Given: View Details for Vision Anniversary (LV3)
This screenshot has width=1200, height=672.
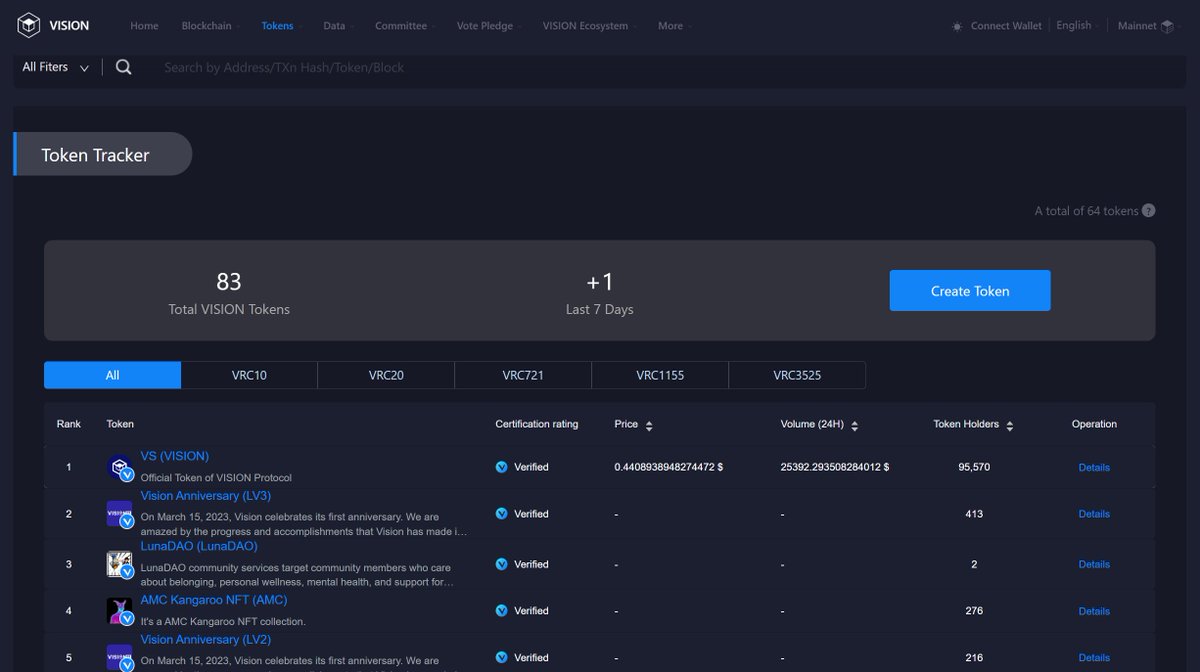Looking at the screenshot, I should click(x=1094, y=514).
